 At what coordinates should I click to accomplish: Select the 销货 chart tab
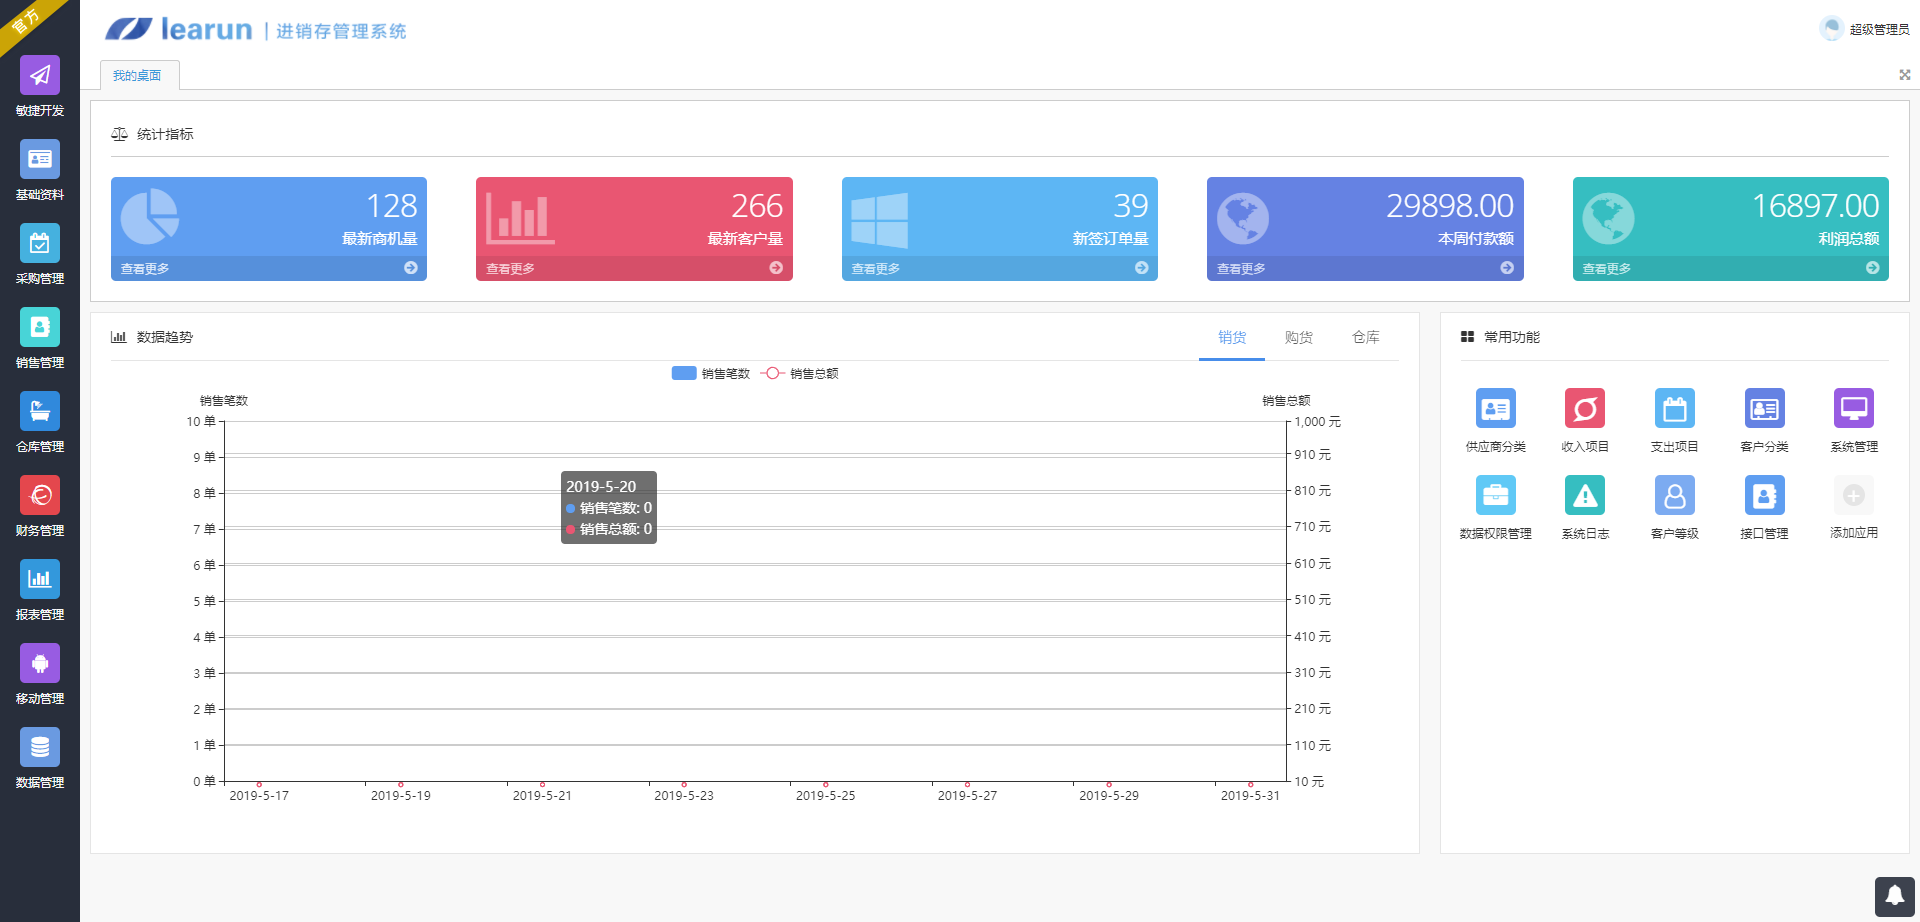click(1232, 337)
